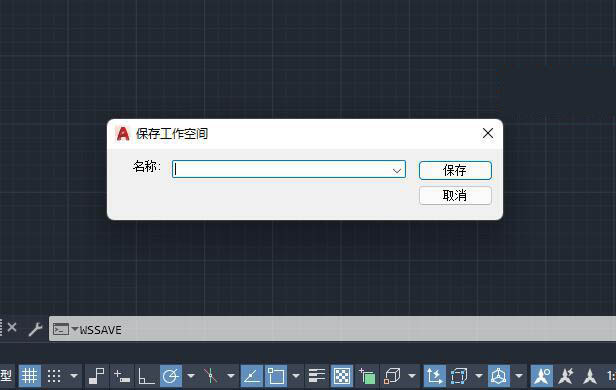Open 3D object snap dropdown
This screenshot has width=616, height=390.
click(412, 376)
